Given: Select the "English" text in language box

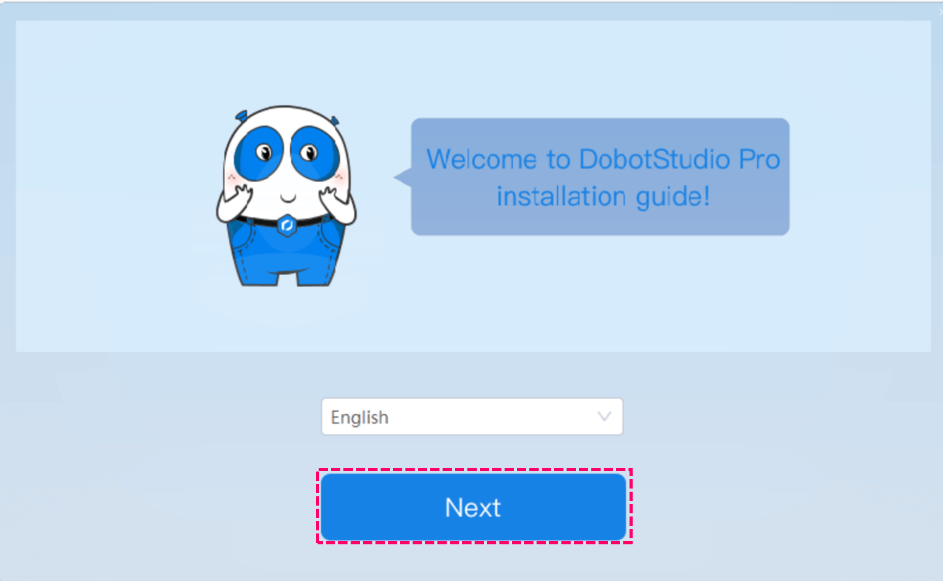Looking at the screenshot, I should click(x=360, y=418).
